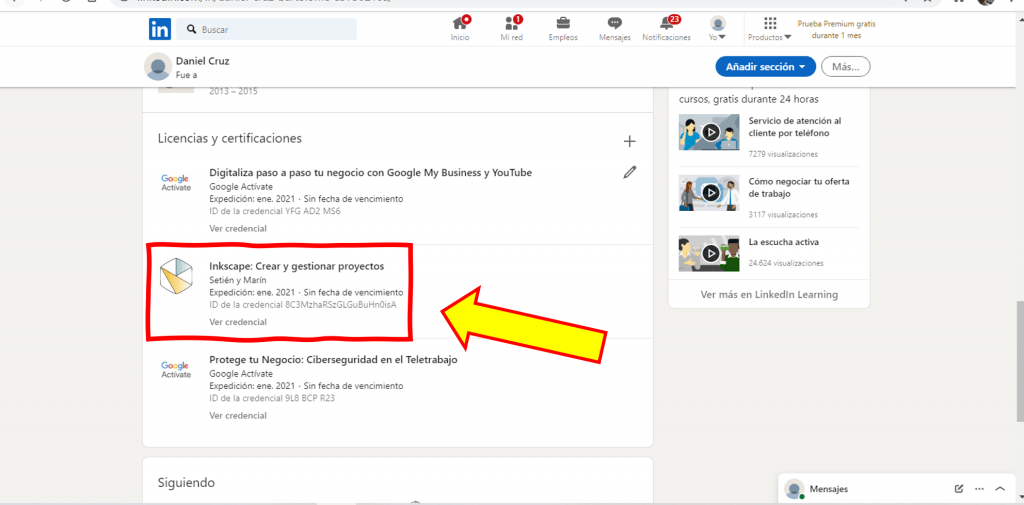The height and width of the screenshot is (505, 1024).
Task: Open the Yo profile menu
Action: click(718, 29)
